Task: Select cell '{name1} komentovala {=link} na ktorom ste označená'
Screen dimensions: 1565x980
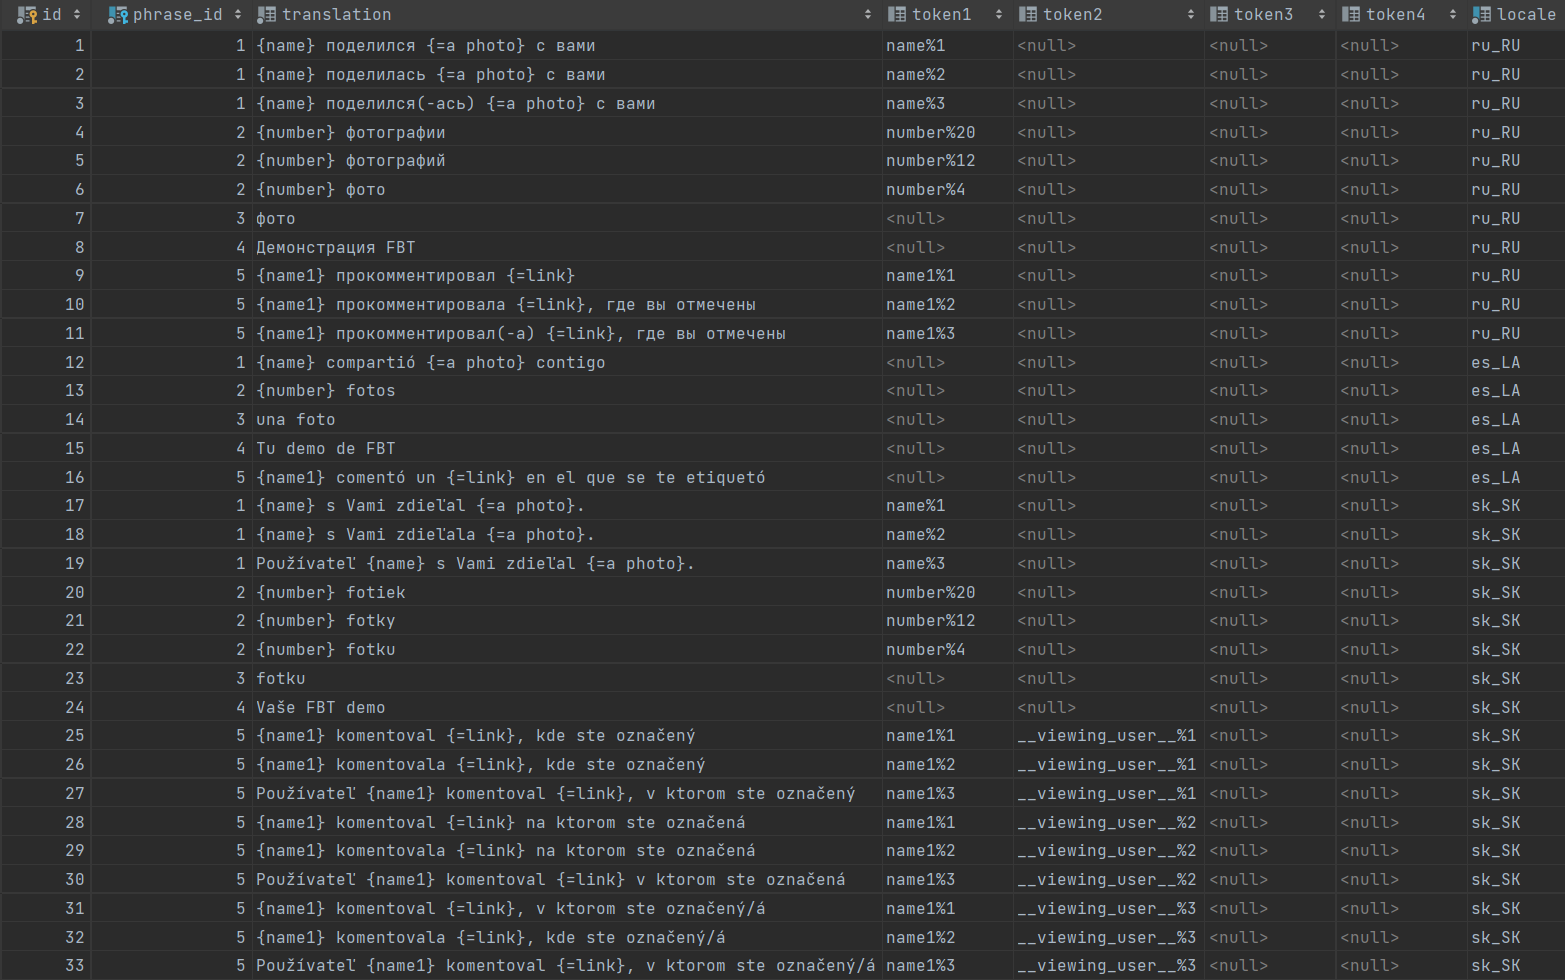Action: (x=567, y=851)
